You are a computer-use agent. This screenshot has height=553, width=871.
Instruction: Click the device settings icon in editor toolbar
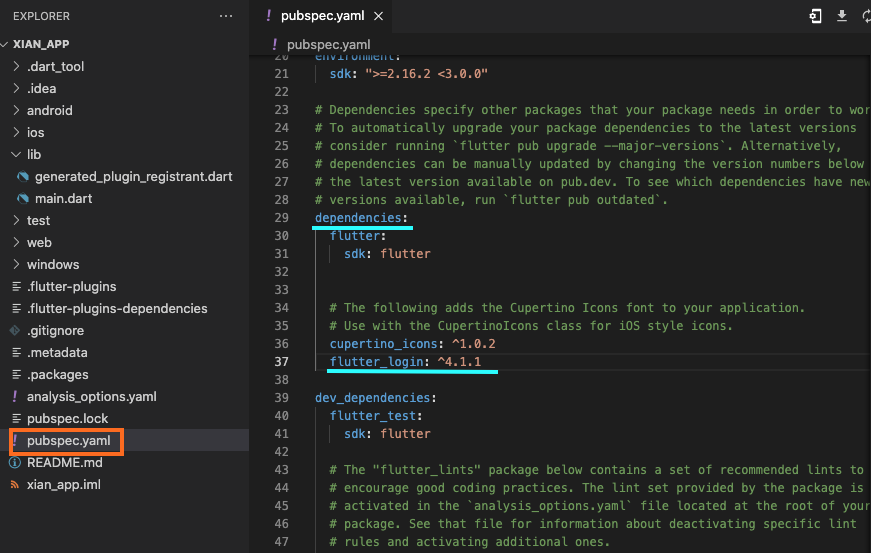(x=817, y=16)
